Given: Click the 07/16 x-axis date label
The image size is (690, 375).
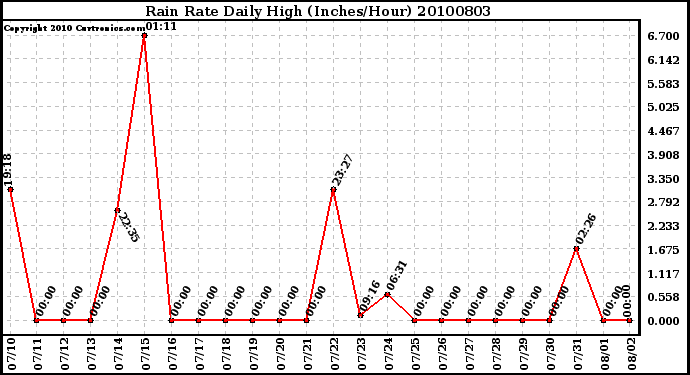Looking at the screenshot, I should (x=173, y=354).
